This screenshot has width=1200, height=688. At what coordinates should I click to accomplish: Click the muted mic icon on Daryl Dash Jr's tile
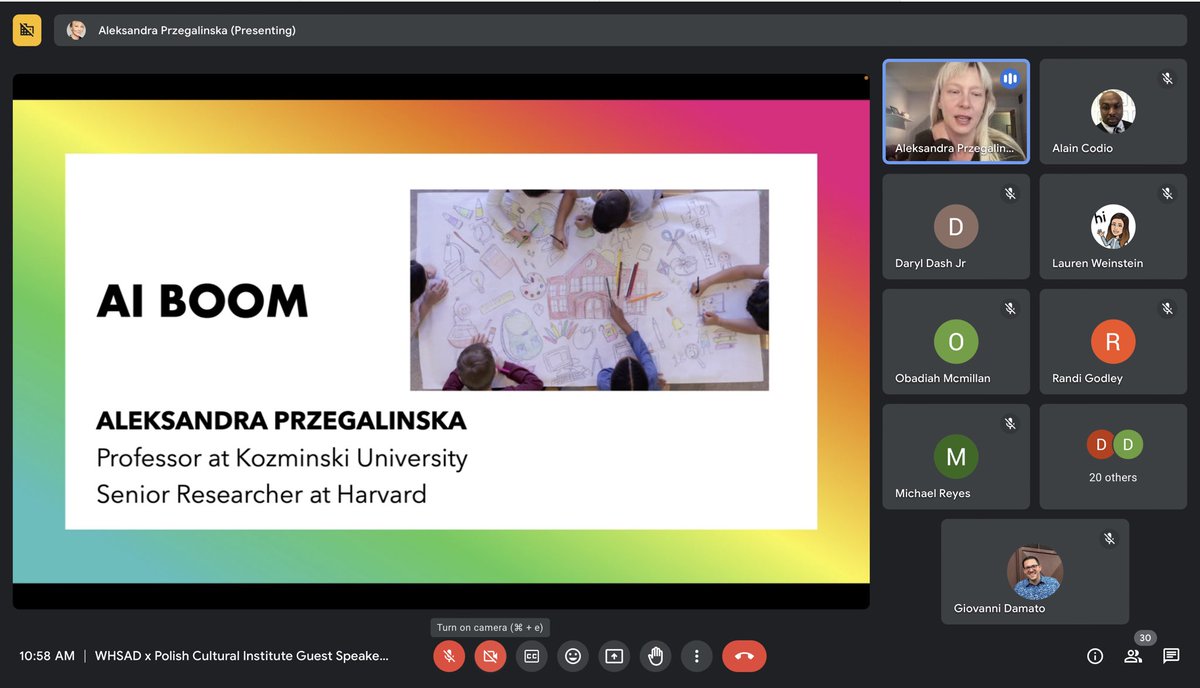pyautogui.click(x=1010, y=194)
